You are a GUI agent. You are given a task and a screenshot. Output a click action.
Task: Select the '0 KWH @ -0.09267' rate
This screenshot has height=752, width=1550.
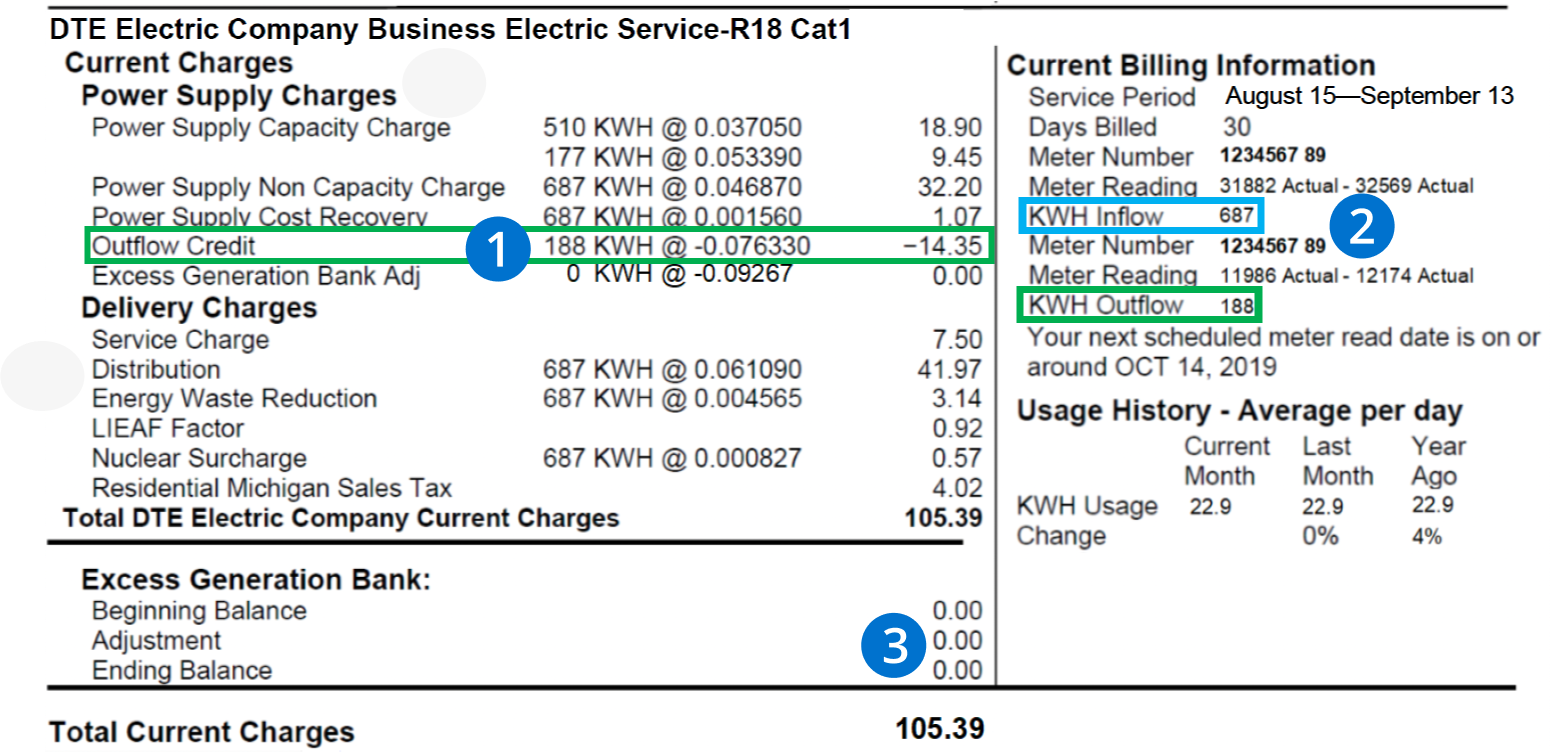tap(679, 274)
